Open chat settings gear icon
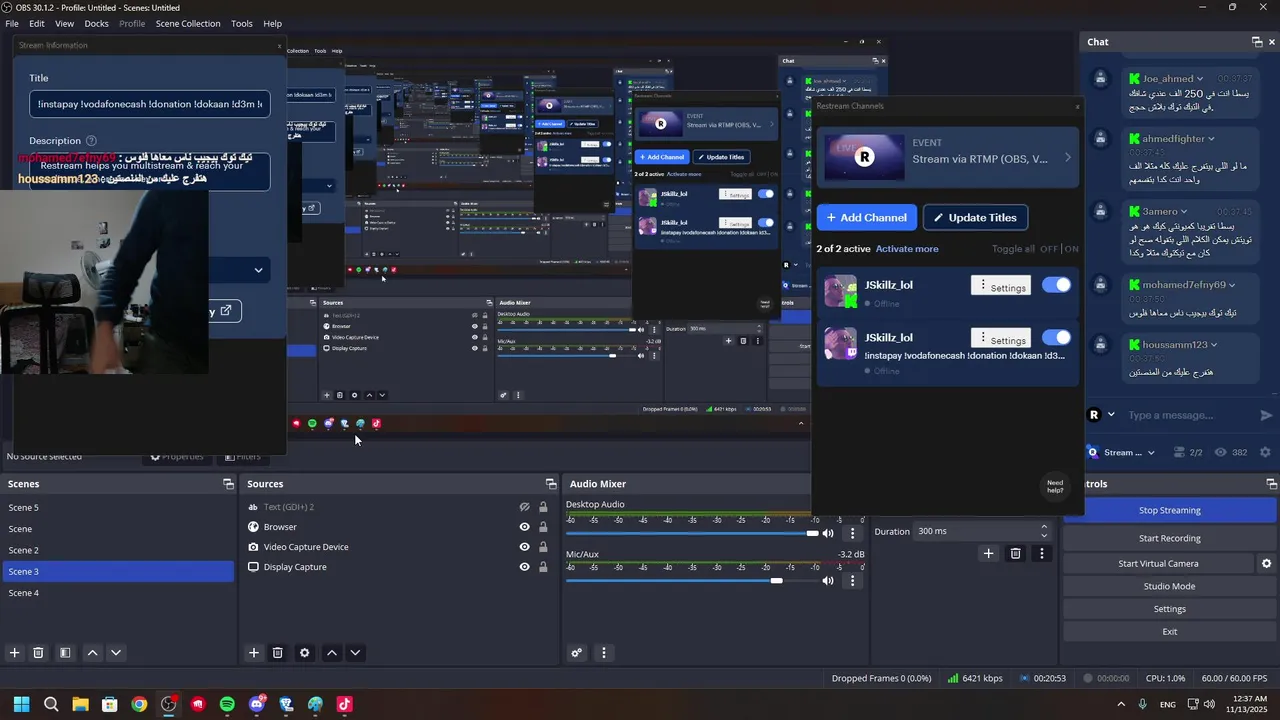 click(1266, 452)
